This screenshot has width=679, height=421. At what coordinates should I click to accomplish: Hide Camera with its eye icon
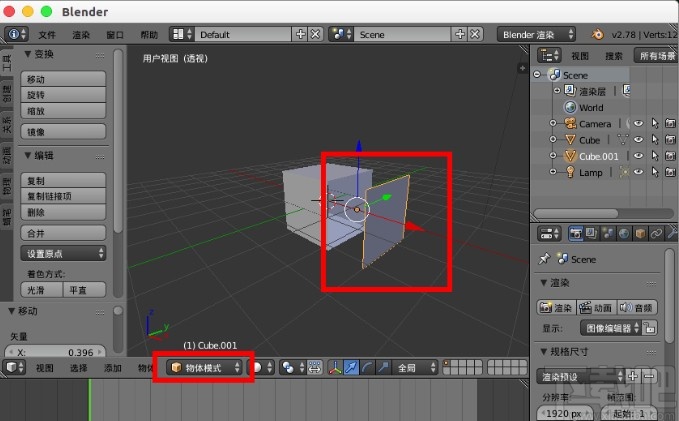[x=638, y=123]
